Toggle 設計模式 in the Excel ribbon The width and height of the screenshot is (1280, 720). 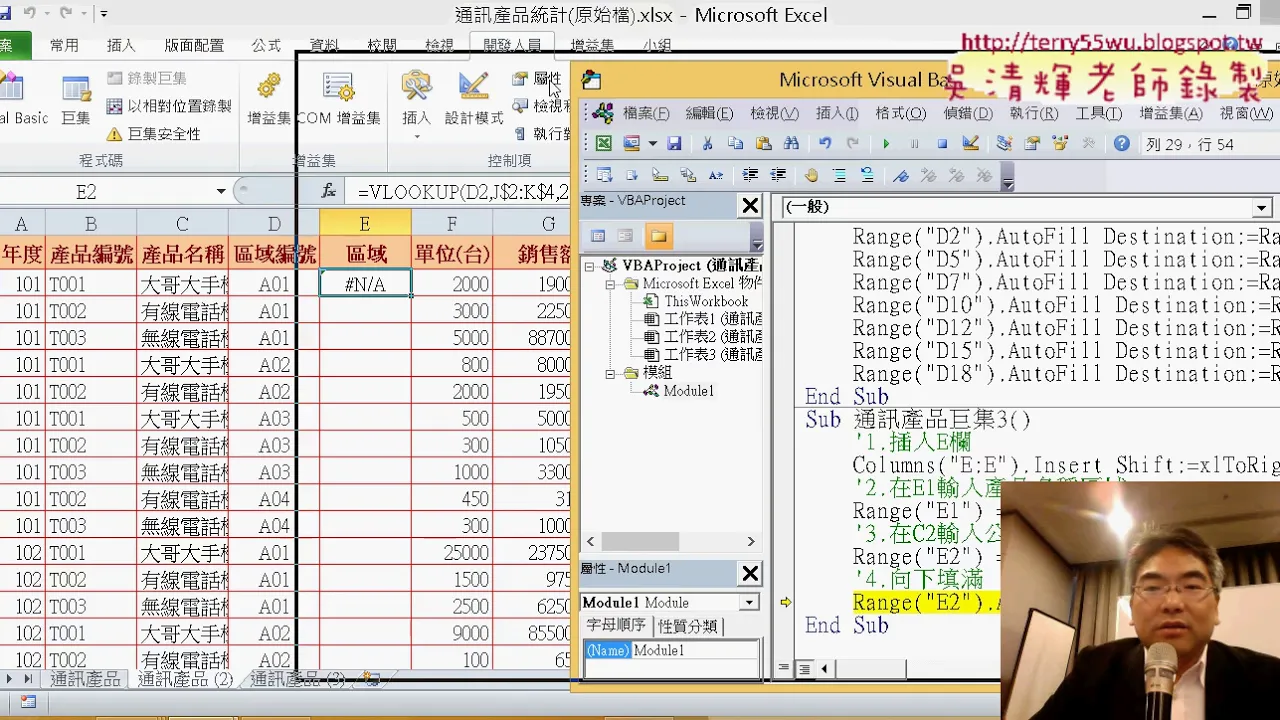474,100
